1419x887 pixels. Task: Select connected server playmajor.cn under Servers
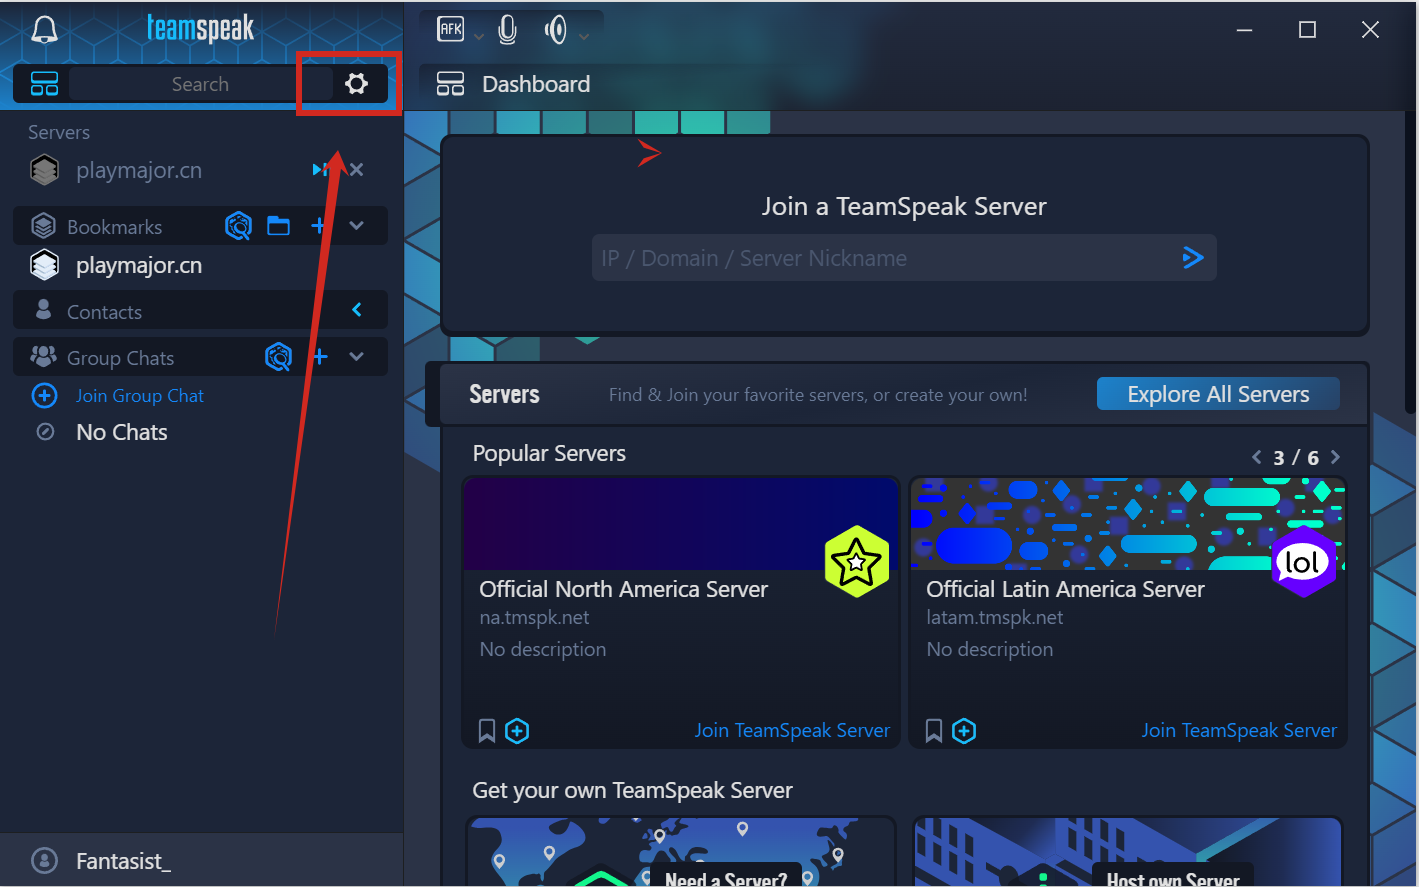(x=139, y=170)
